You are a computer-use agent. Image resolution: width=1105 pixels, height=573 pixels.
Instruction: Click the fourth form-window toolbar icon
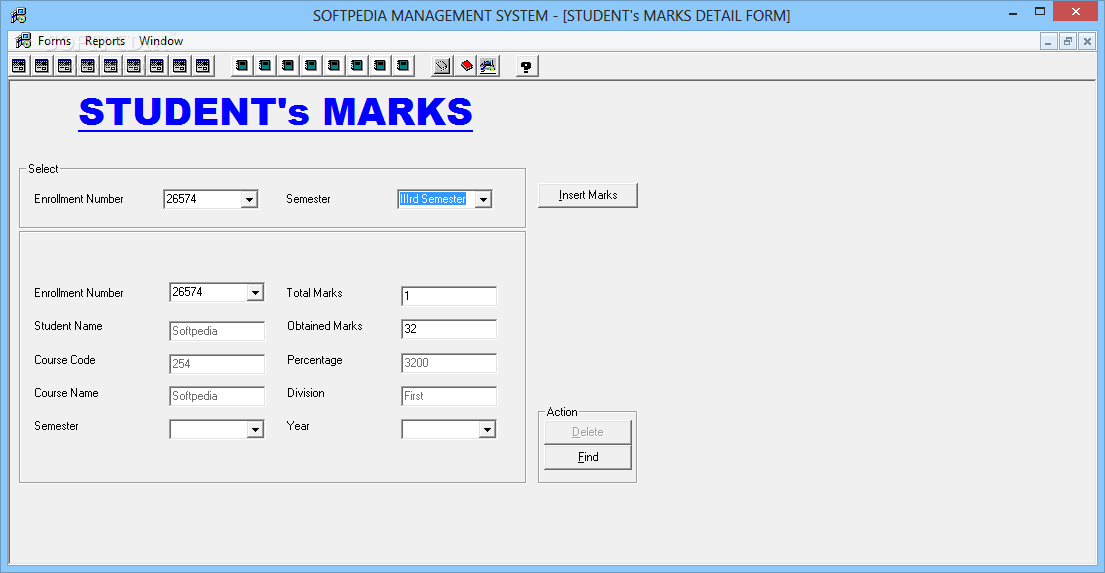88,66
